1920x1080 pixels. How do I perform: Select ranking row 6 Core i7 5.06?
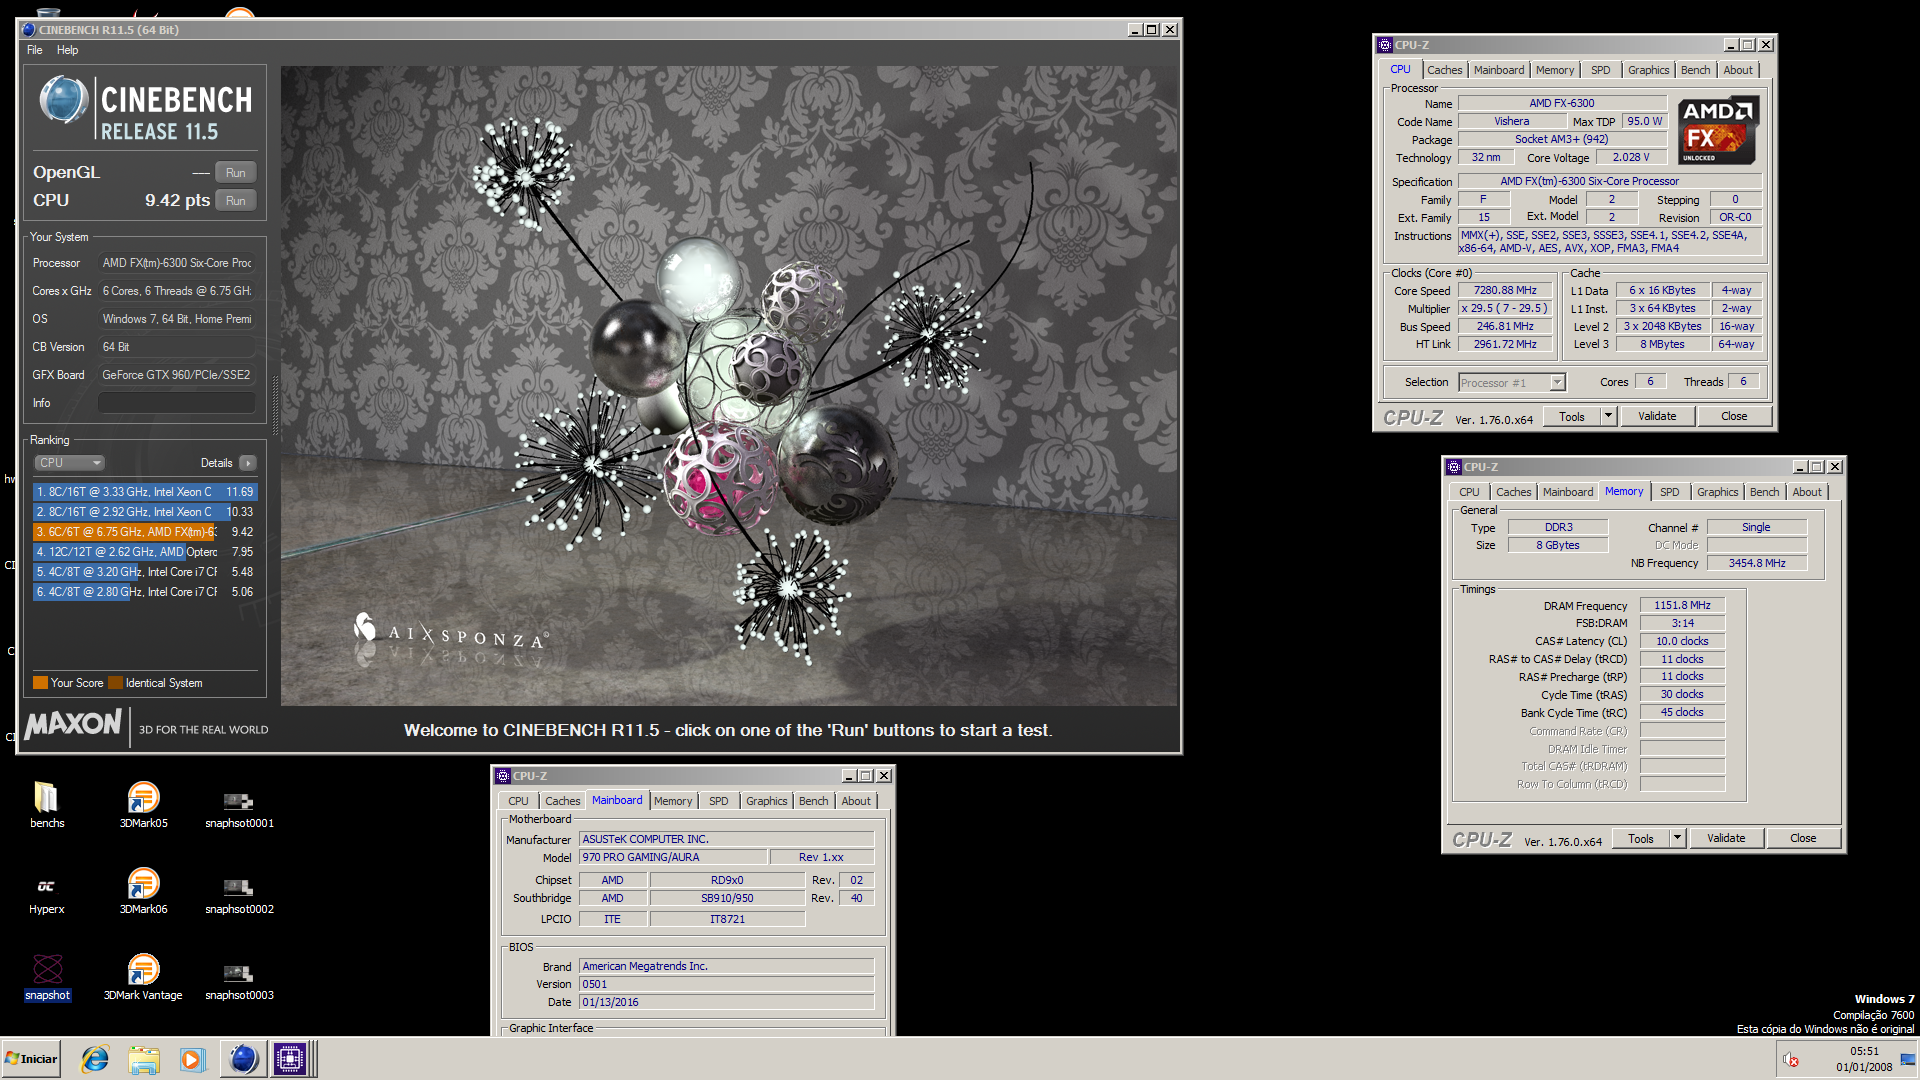point(145,592)
